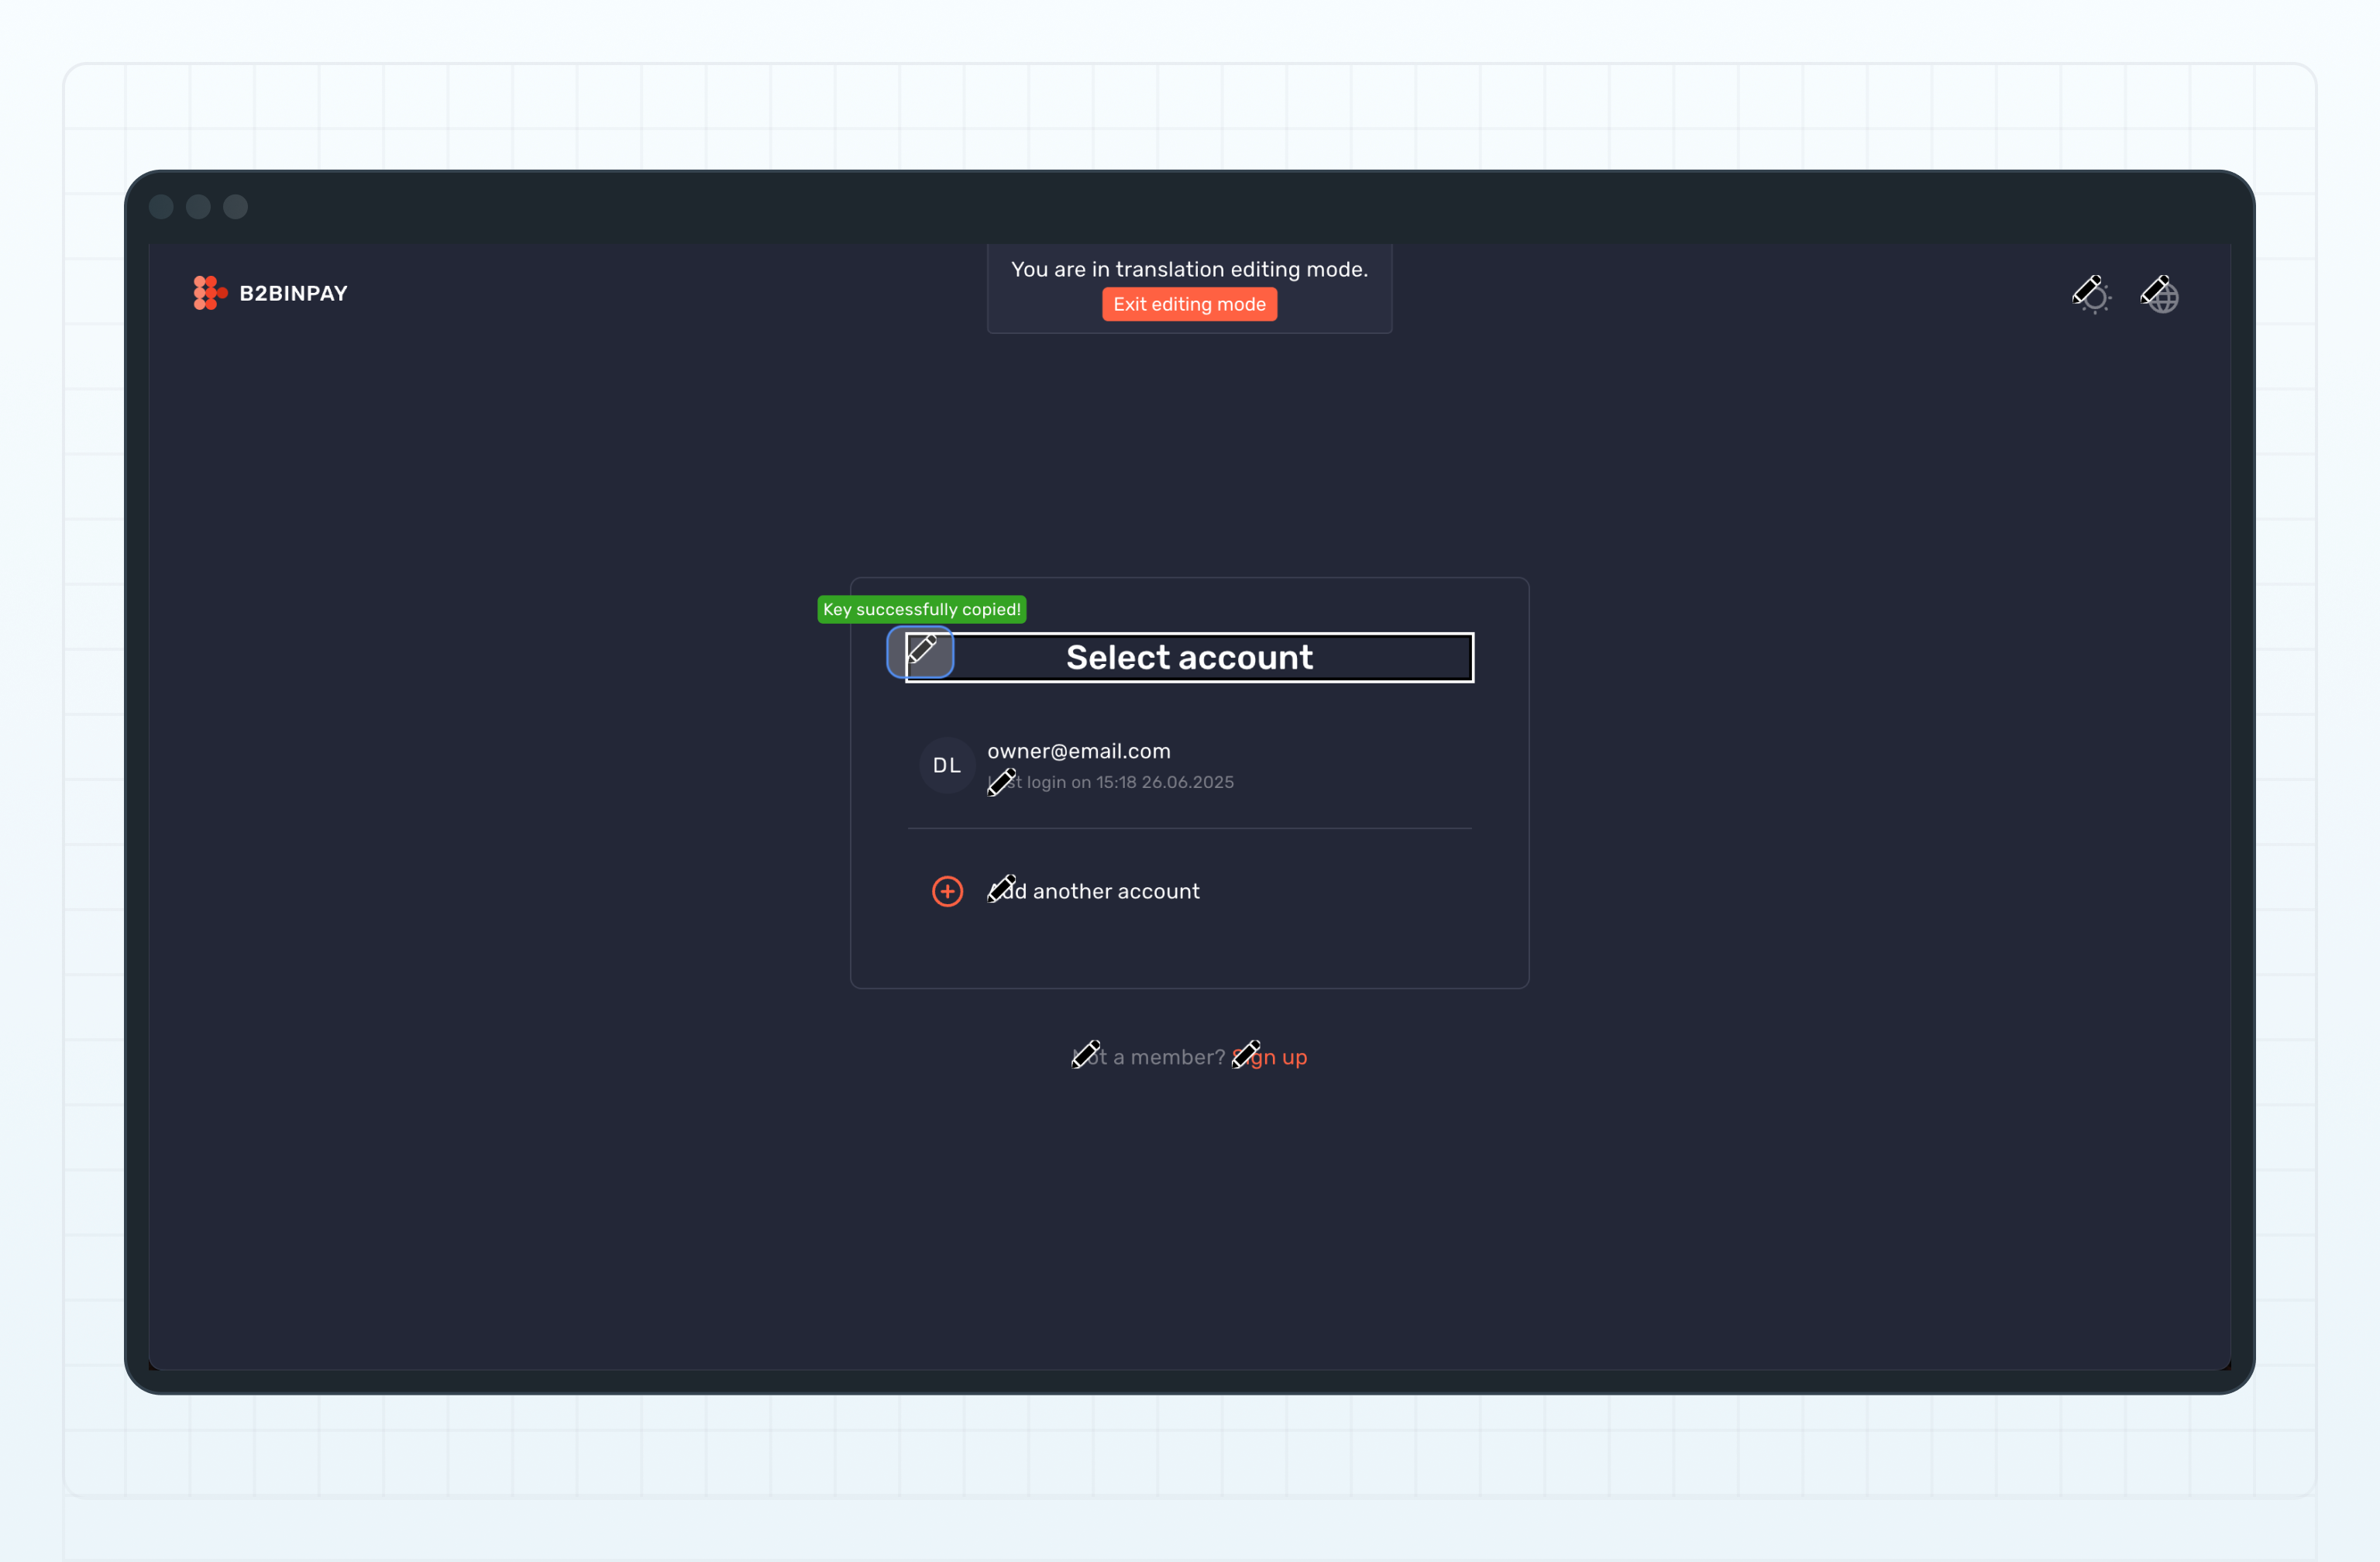The height and width of the screenshot is (1562, 2380).
Task: Toggle the light/dark theme sun icon
Action: [2097, 300]
